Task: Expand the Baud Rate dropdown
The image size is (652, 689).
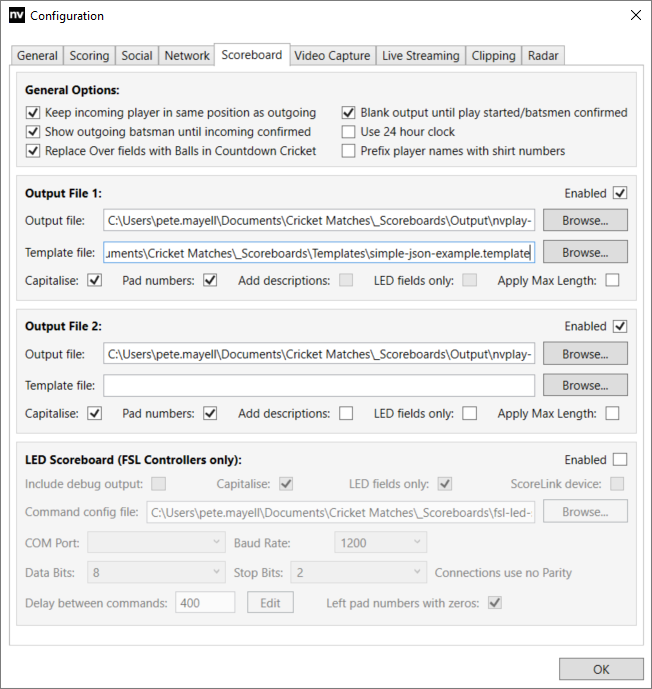Action: tap(380, 542)
